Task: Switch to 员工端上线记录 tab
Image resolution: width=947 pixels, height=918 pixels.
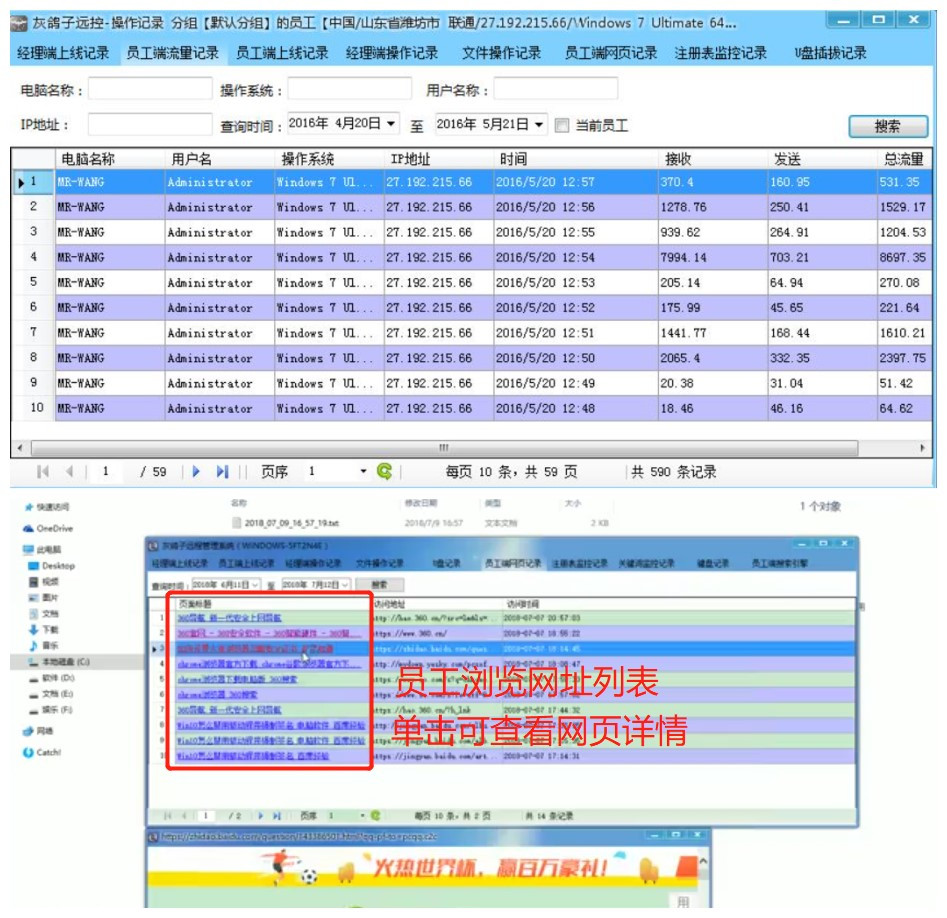Action: [282, 53]
